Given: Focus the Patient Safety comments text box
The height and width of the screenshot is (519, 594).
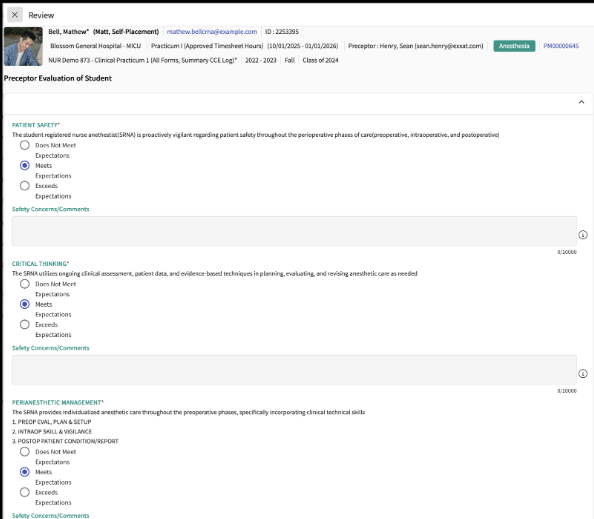Looking at the screenshot, I should point(294,231).
